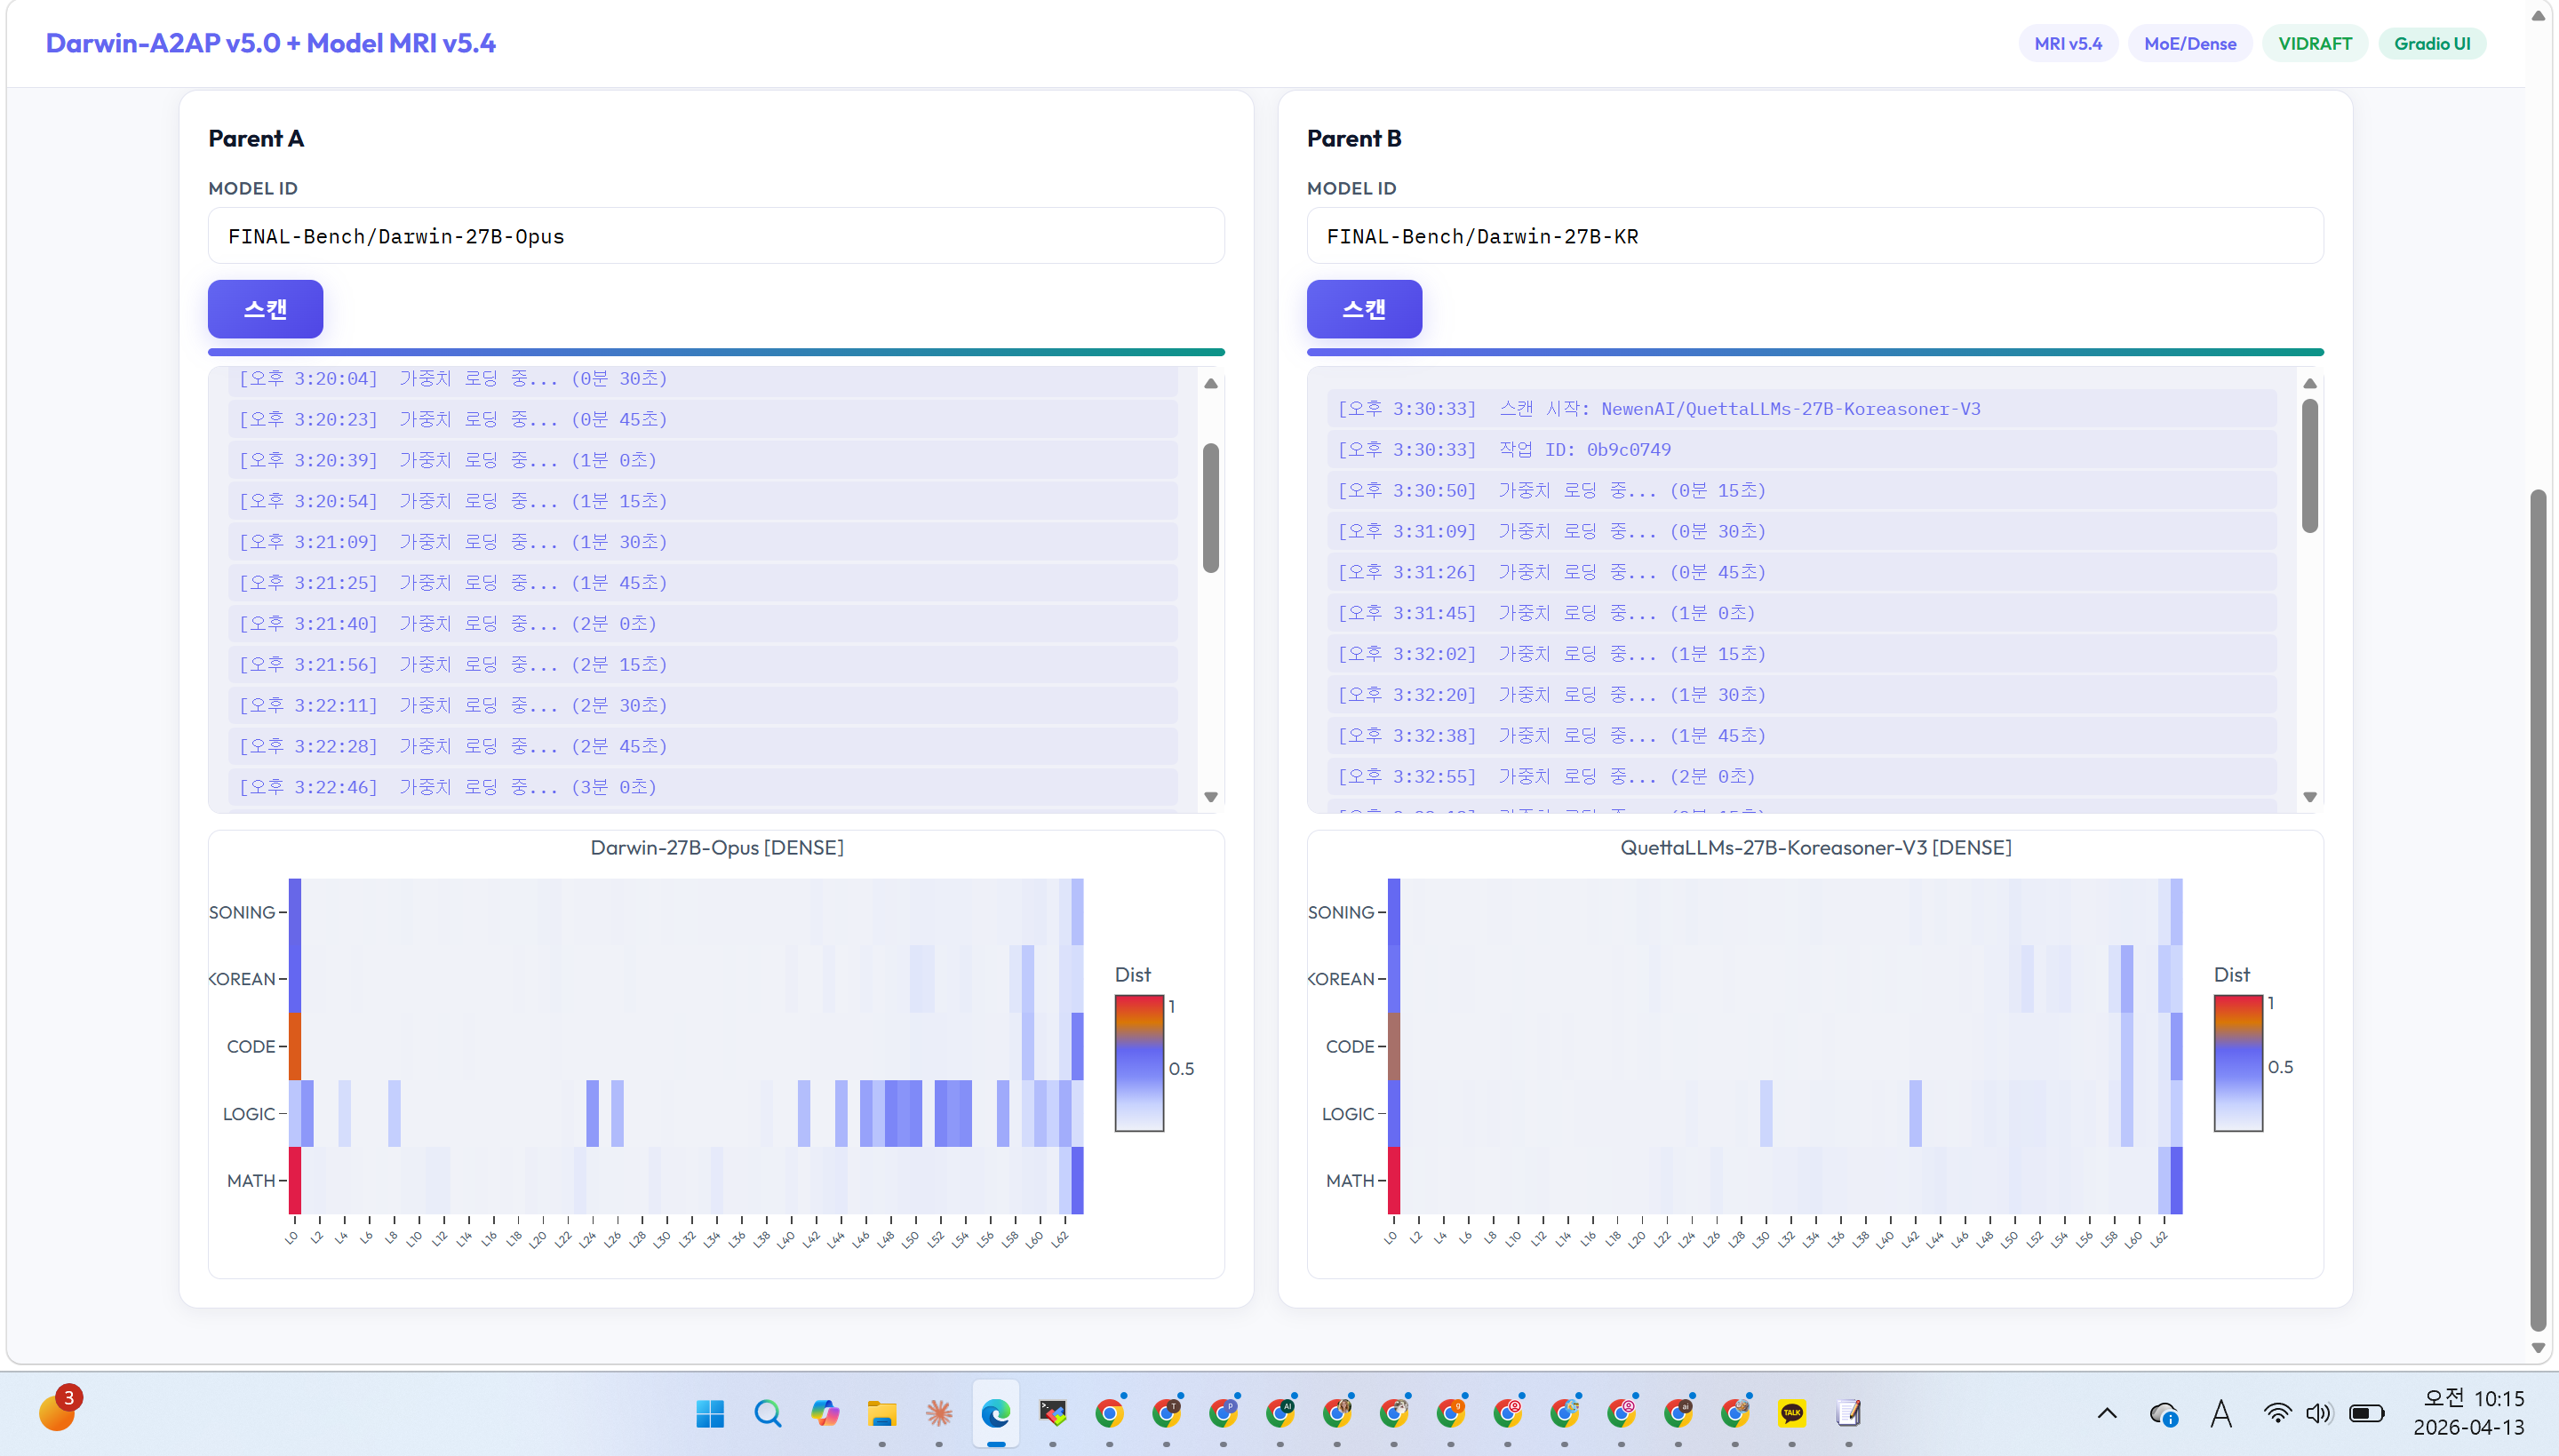2559x1456 pixels.
Task: Click the Parent B heatmap Dist colorbar
Action: click(2238, 1063)
